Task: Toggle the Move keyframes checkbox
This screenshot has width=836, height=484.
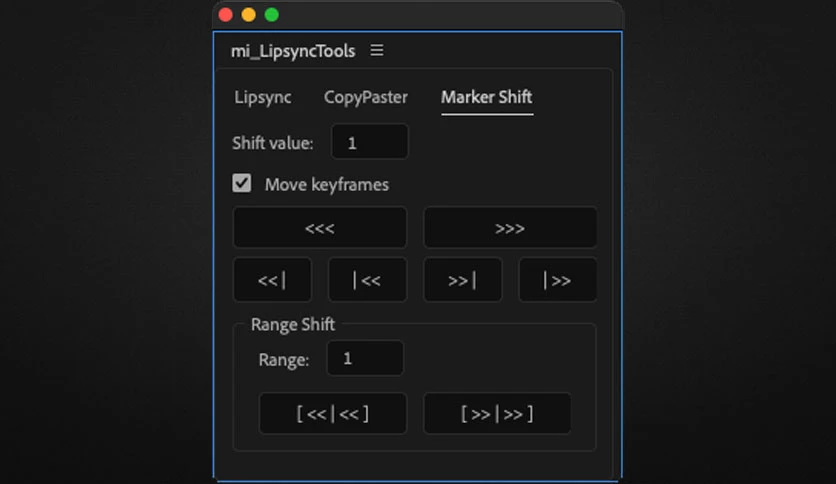Action: 242,183
